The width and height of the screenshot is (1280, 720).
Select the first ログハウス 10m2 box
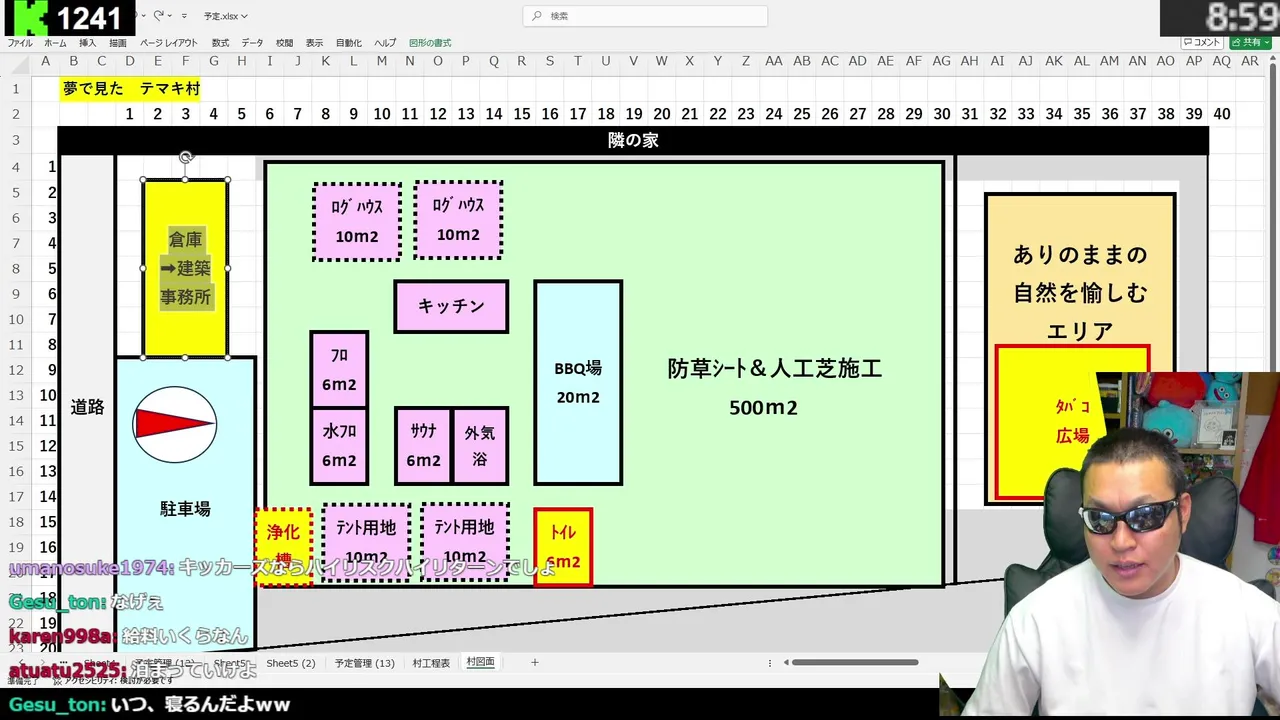[357, 222]
